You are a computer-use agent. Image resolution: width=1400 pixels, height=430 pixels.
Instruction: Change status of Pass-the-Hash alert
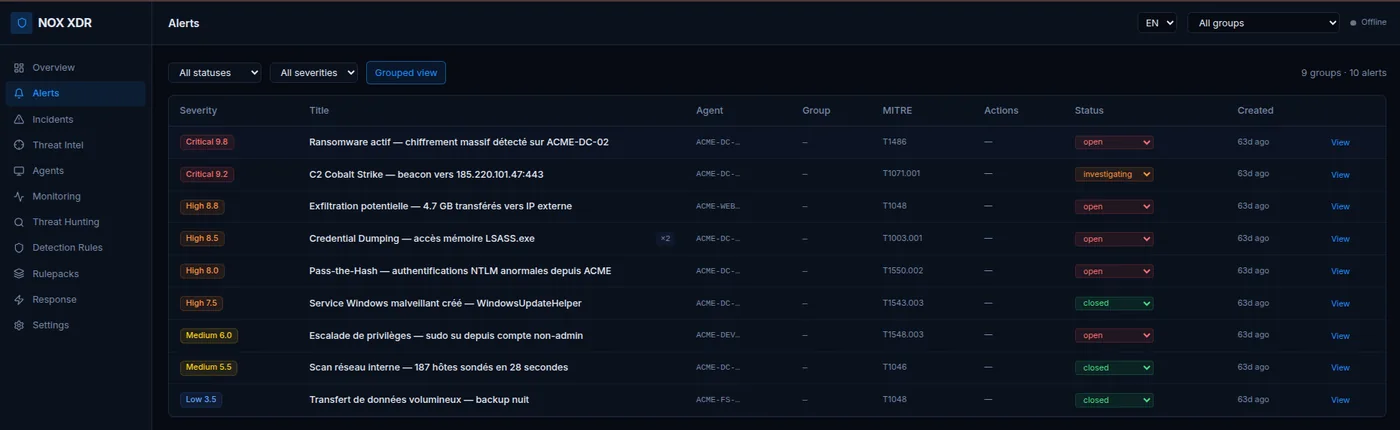[1114, 271]
